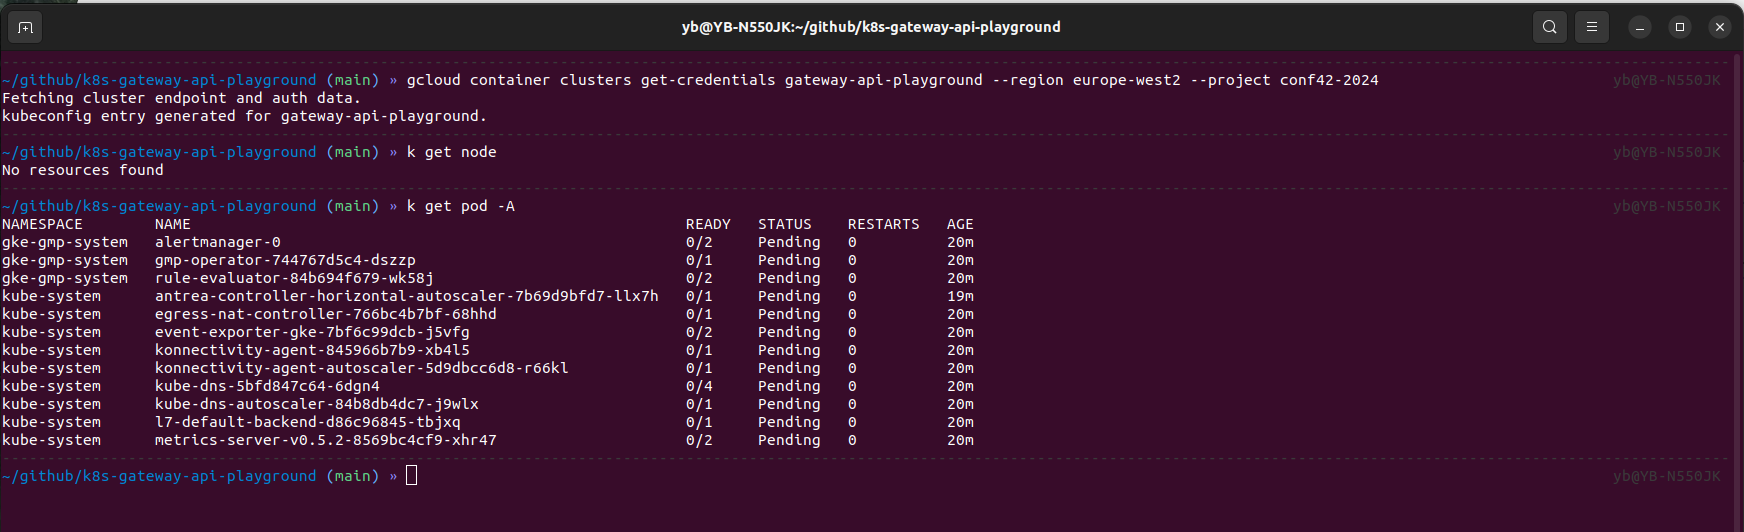This screenshot has height=532, width=1744.
Task: Click the gcloud get-credentials command text
Action: (x=892, y=80)
